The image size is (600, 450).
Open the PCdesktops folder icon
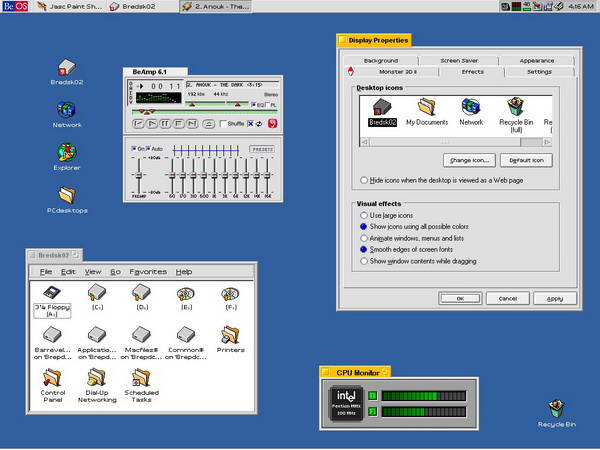click(x=67, y=195)
